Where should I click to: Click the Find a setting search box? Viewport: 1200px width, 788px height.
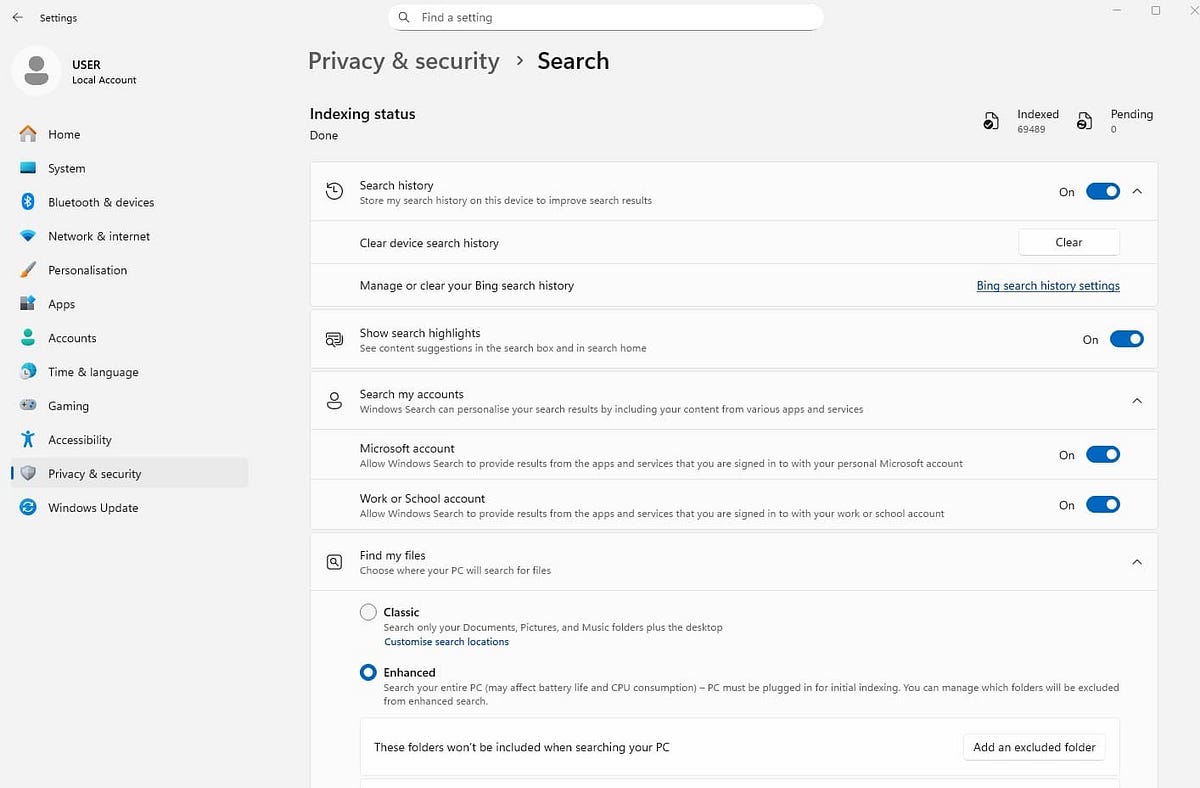click(605, 18)
